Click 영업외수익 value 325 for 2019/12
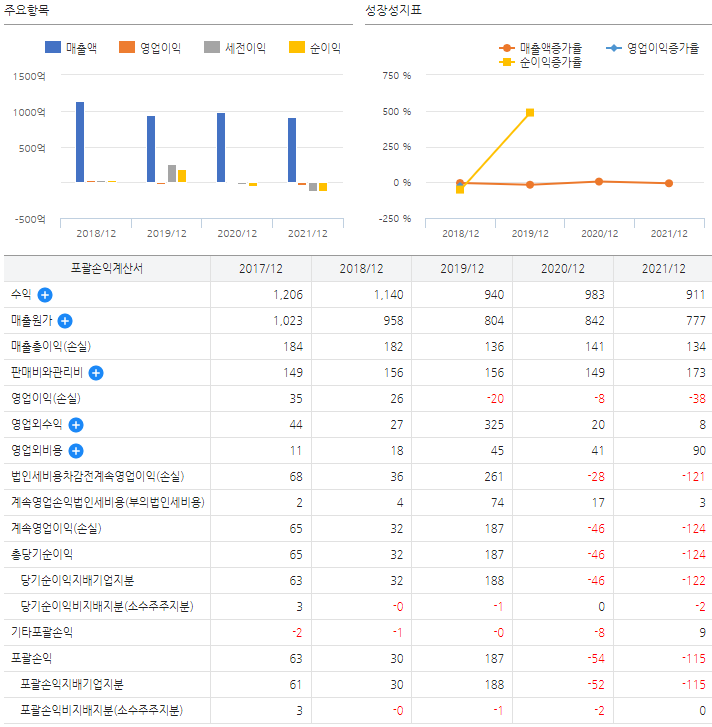The image size is (712, 727). pyautogui.click(x=494, y=425)
